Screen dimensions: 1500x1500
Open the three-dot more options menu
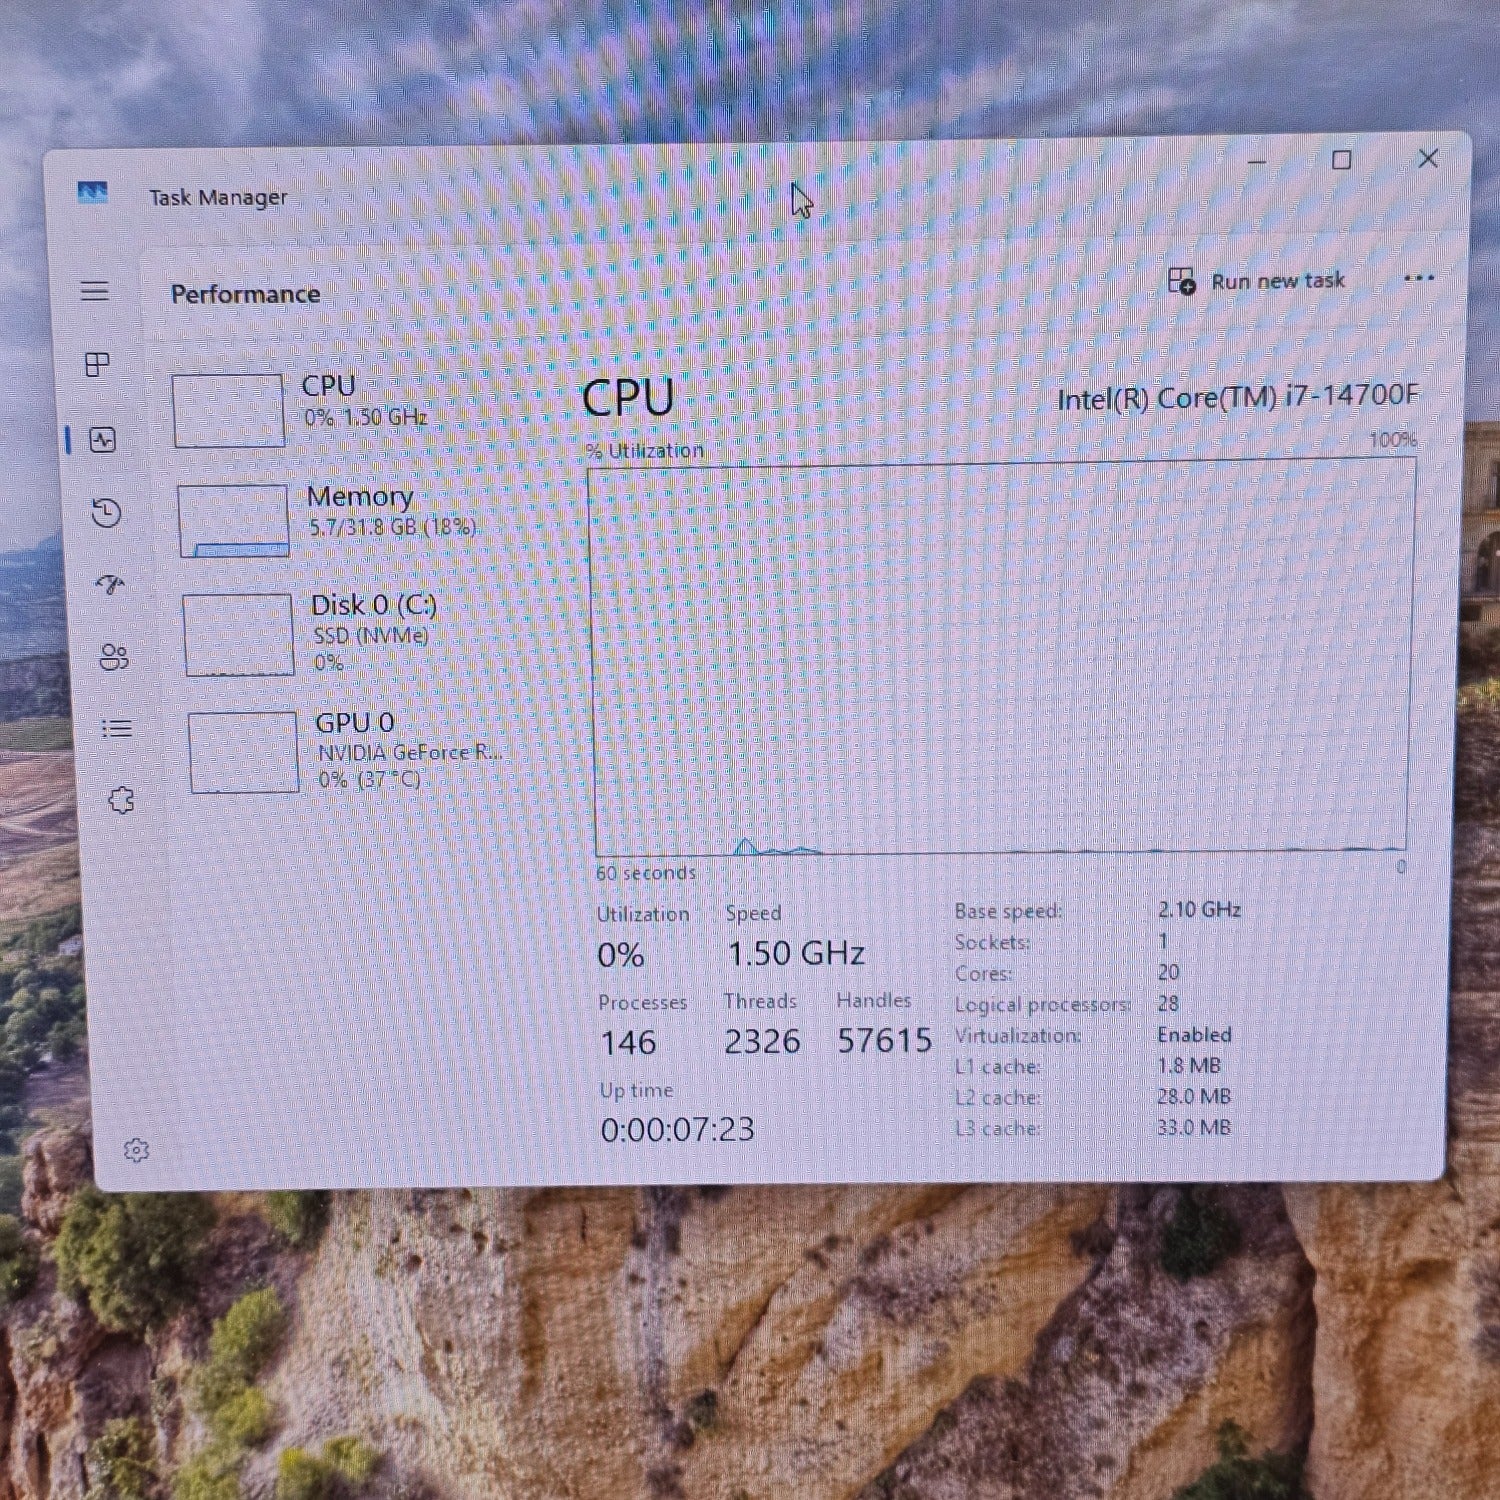coord(1419,278)
